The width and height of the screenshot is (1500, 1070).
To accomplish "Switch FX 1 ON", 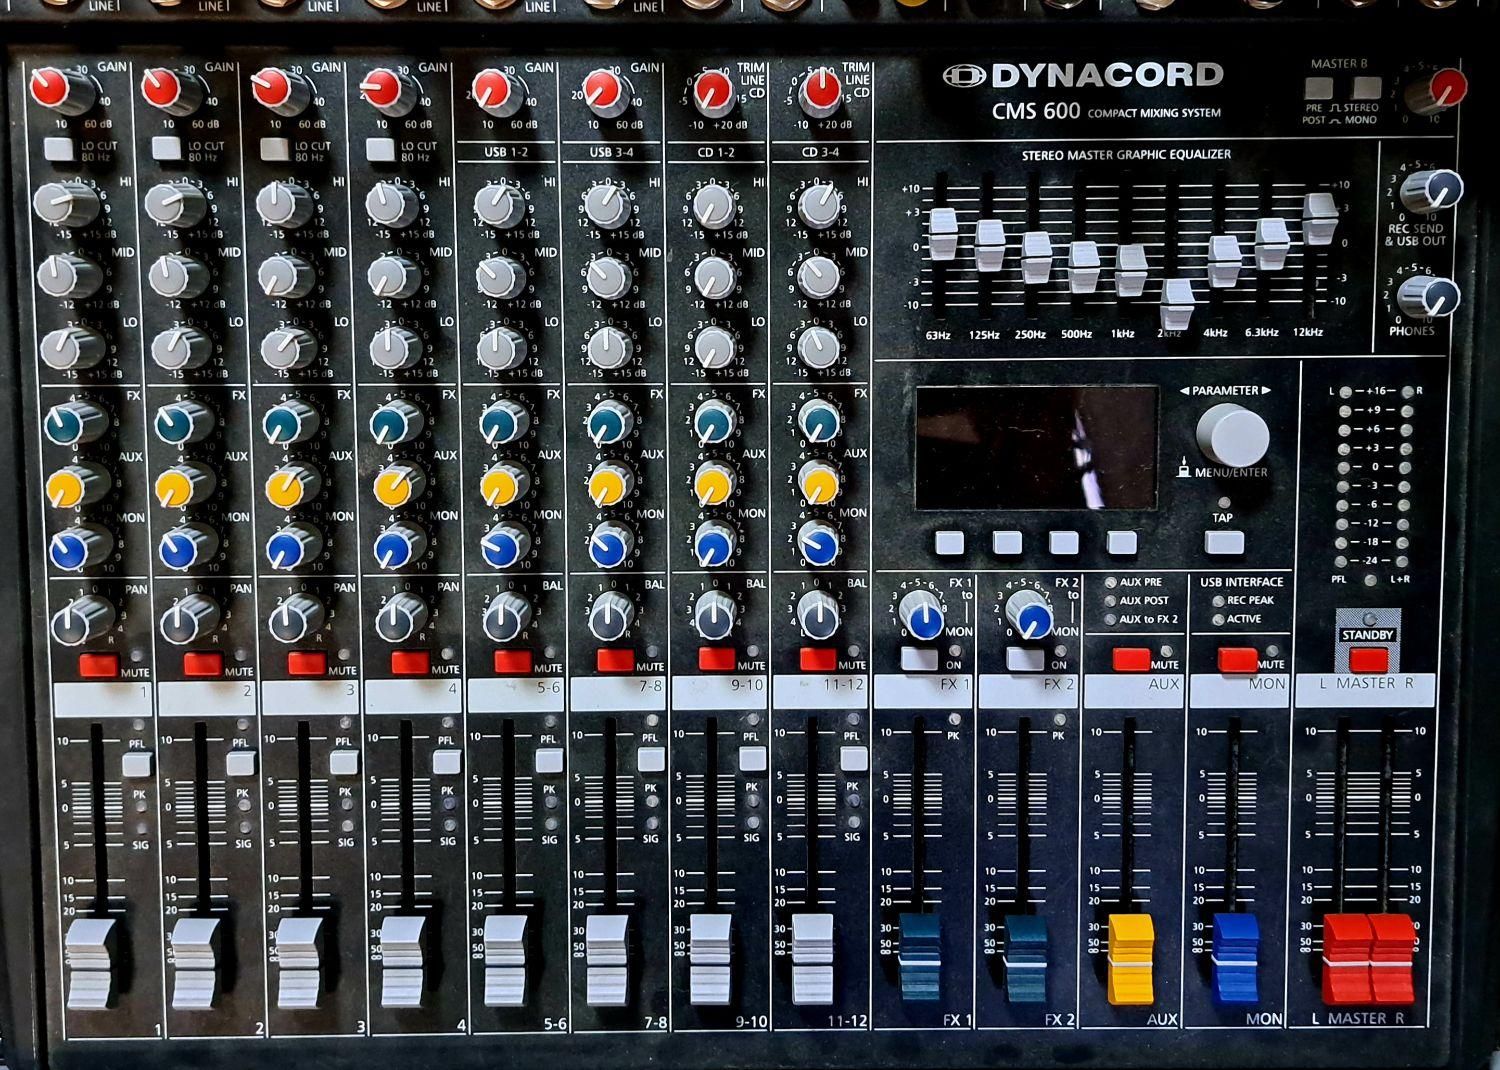I will [919, 659].
